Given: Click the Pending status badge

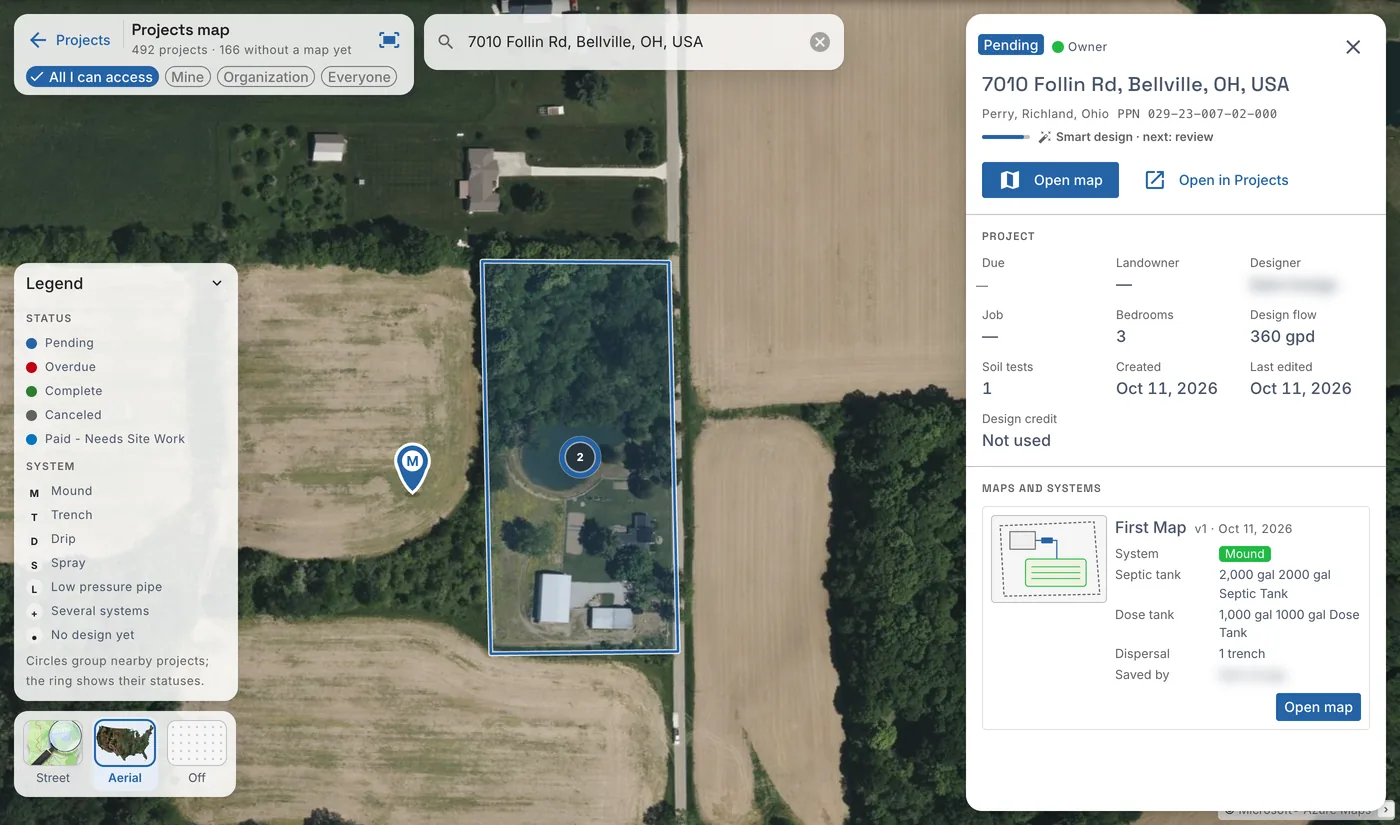Looking at the screenshot, I should (1011, 45).
